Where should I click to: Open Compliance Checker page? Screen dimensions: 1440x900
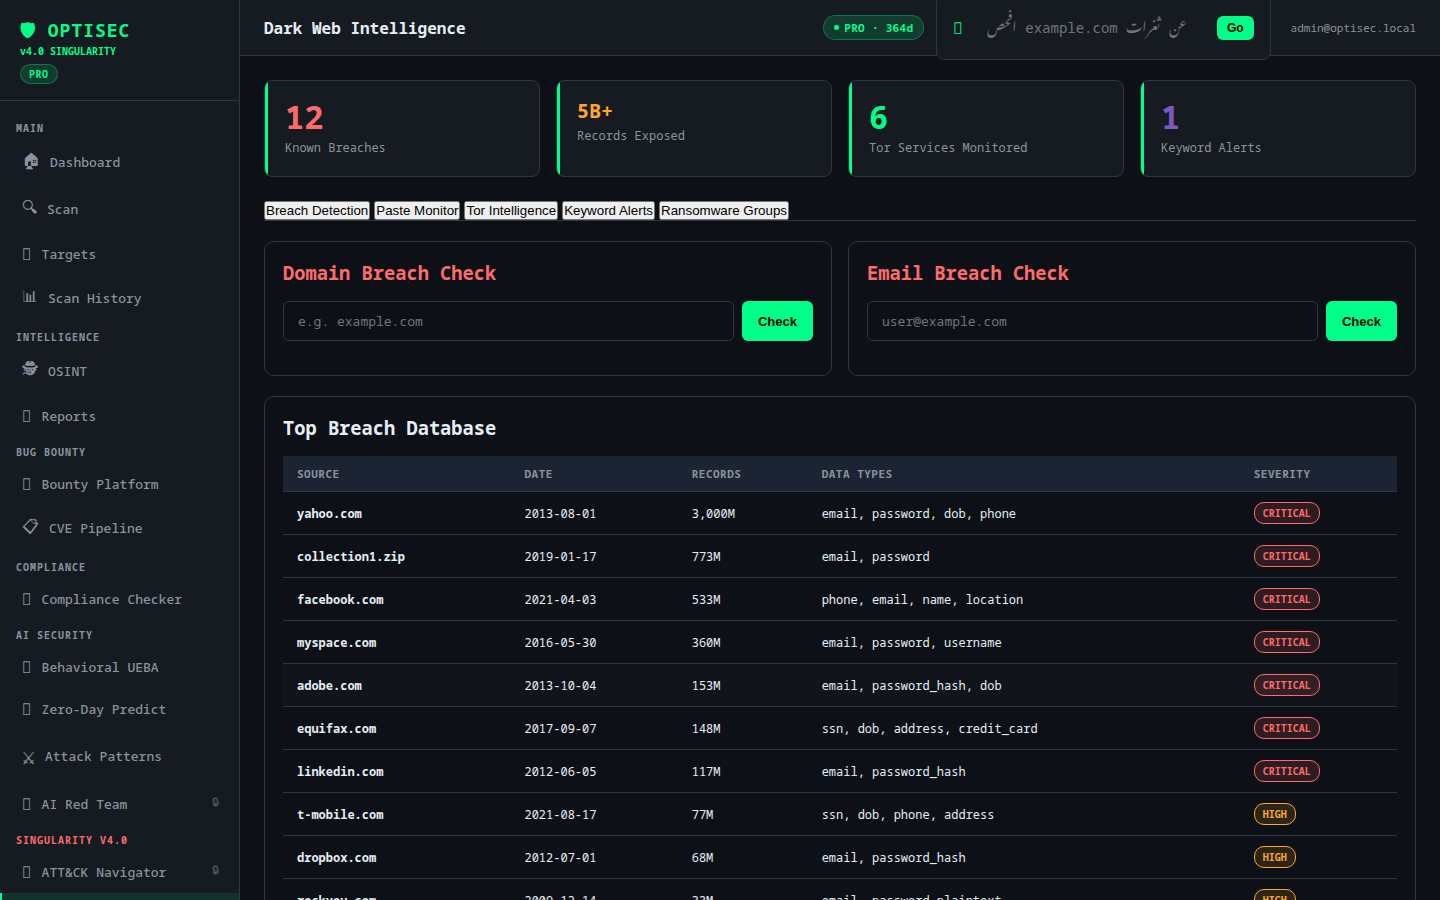coord(120,599)
